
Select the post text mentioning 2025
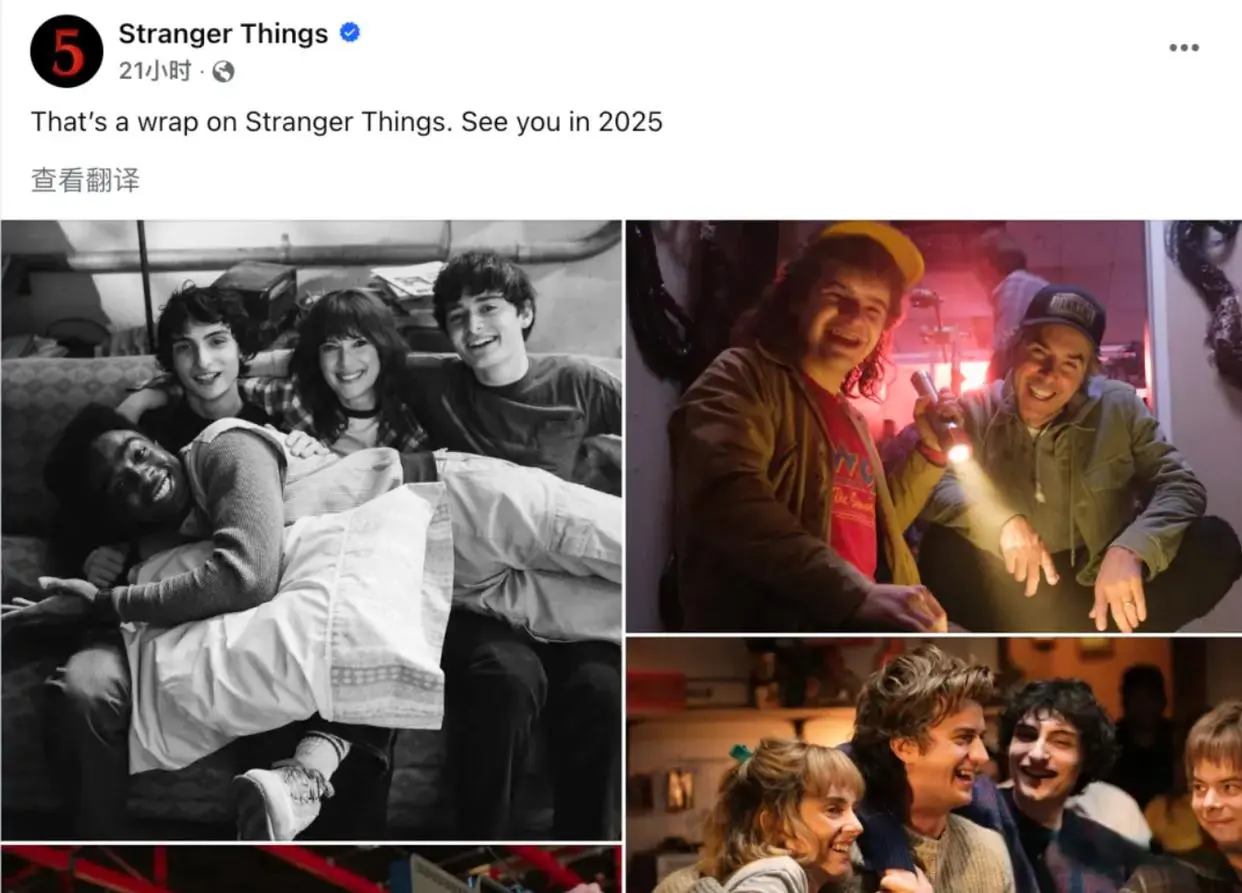(x=347, y=122)
